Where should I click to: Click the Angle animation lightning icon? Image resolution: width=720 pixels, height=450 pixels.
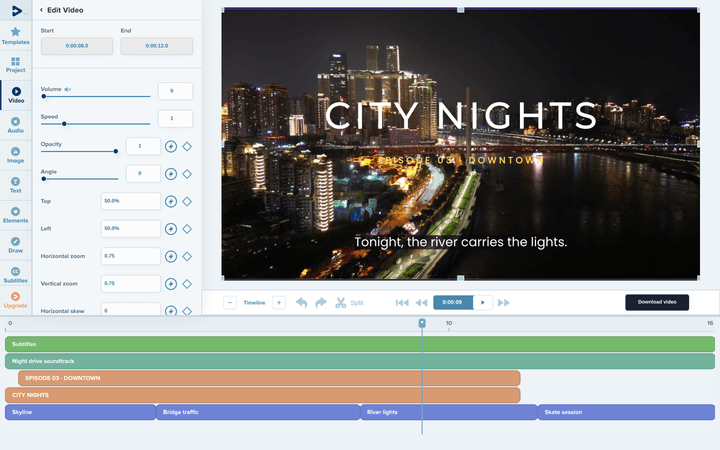pyautogui.click(x=171, y=174)
